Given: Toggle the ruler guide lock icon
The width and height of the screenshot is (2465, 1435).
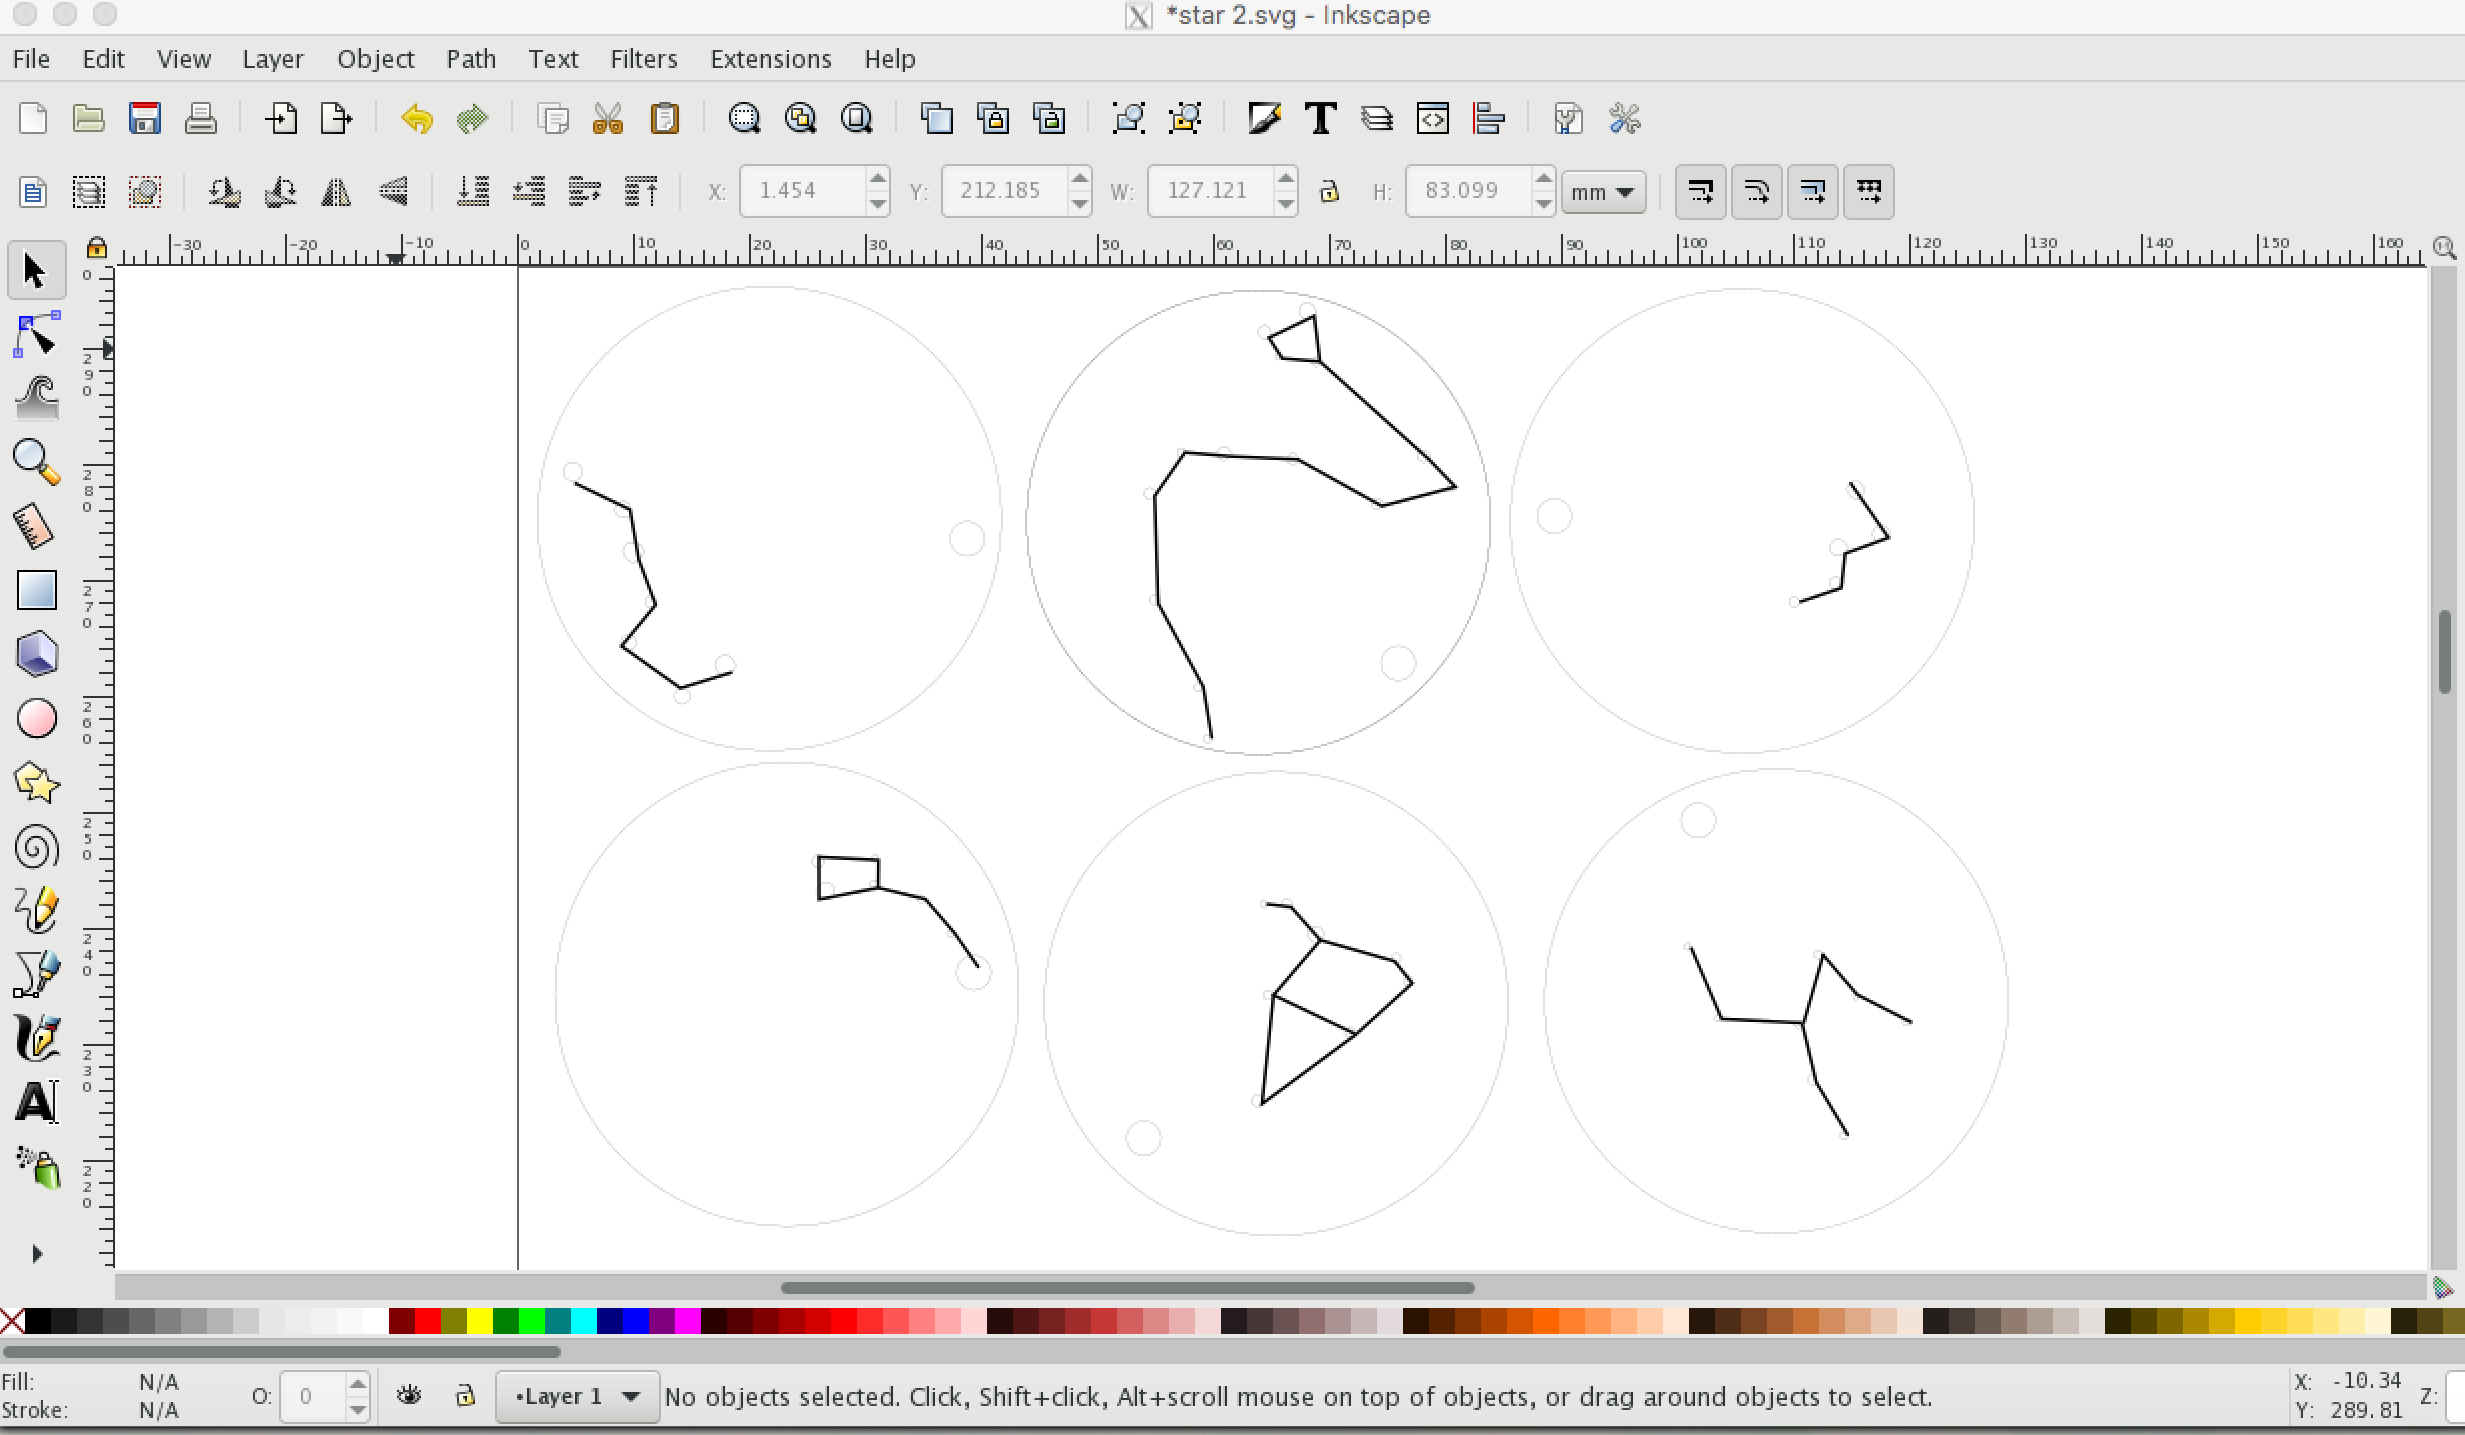Looking at the screenshot, I should tap(96, 247).
